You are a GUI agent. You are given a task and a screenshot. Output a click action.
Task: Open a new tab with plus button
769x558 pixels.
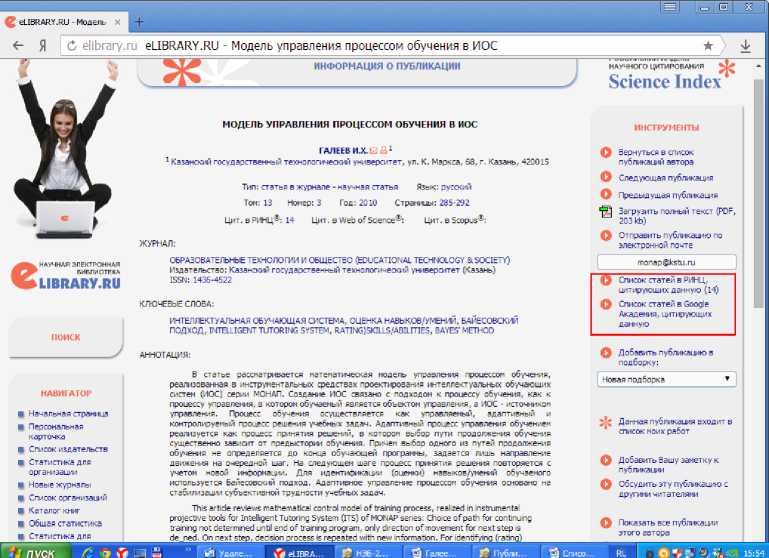tap(139, 22)
